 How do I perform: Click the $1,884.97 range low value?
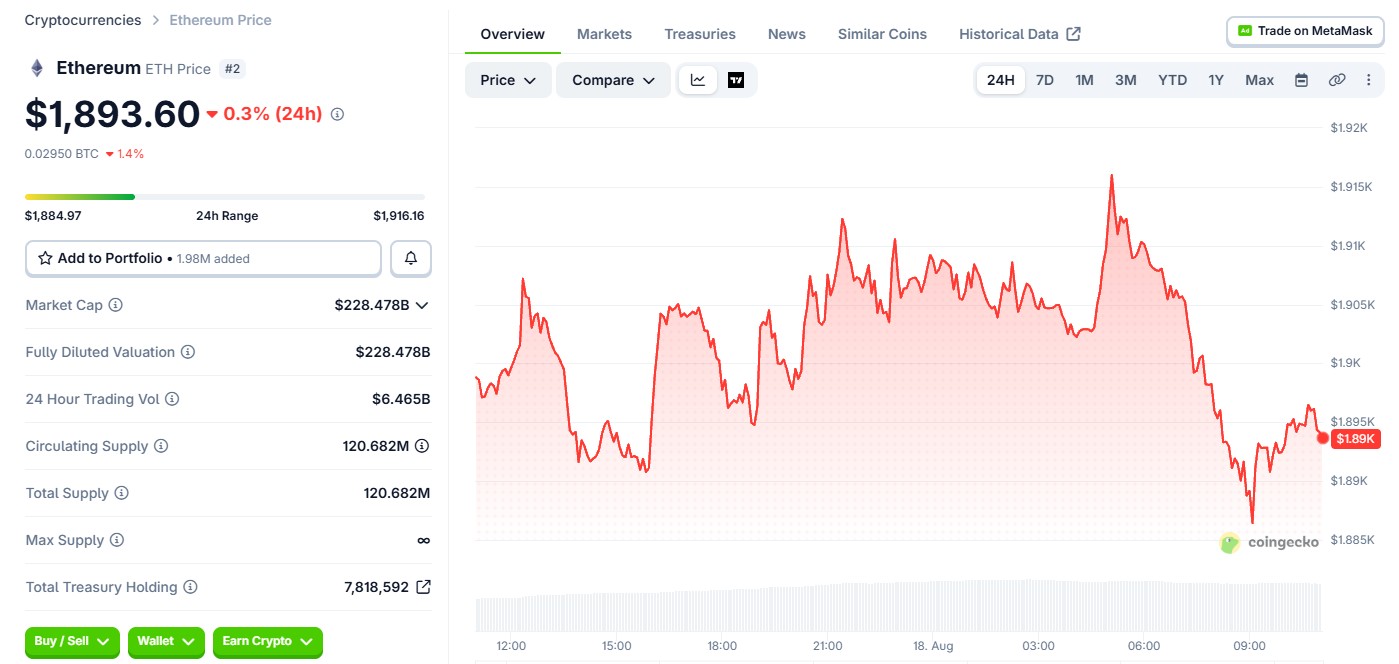(x=53, y=216)
